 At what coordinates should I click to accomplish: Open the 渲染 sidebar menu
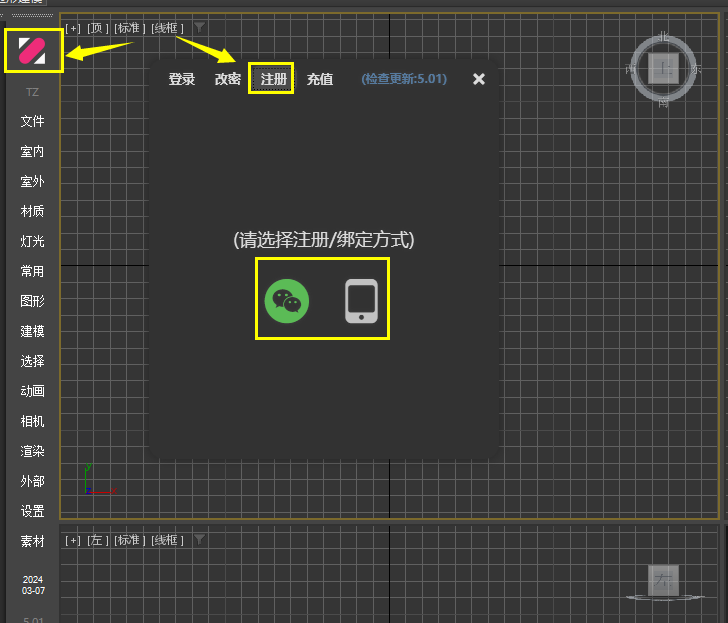coord(32,451)
